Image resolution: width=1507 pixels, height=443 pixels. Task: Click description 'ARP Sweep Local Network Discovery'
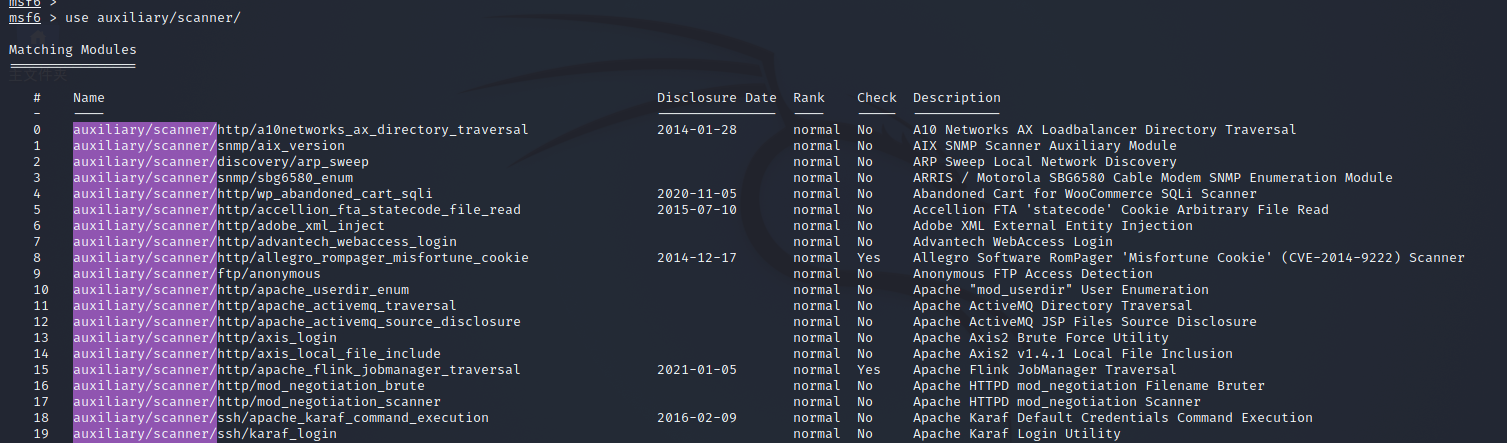1045,162
